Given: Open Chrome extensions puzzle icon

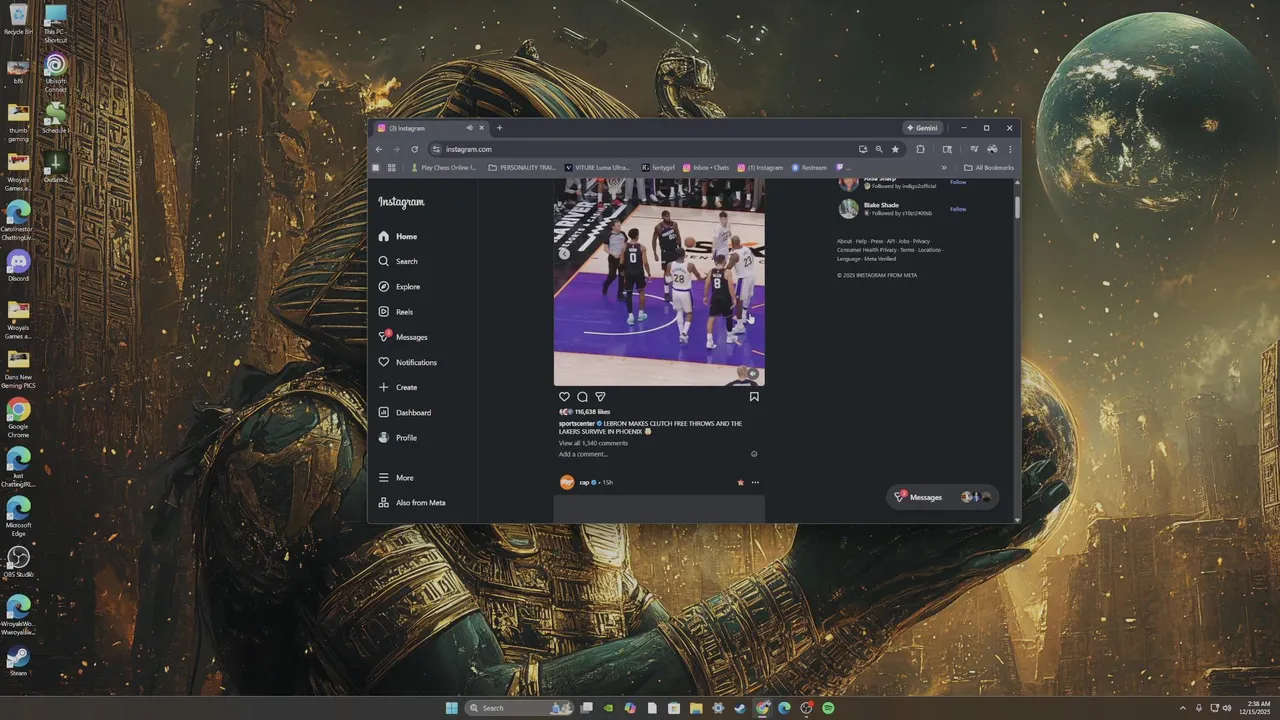Looking at the screenshot, I should (920, 149).
